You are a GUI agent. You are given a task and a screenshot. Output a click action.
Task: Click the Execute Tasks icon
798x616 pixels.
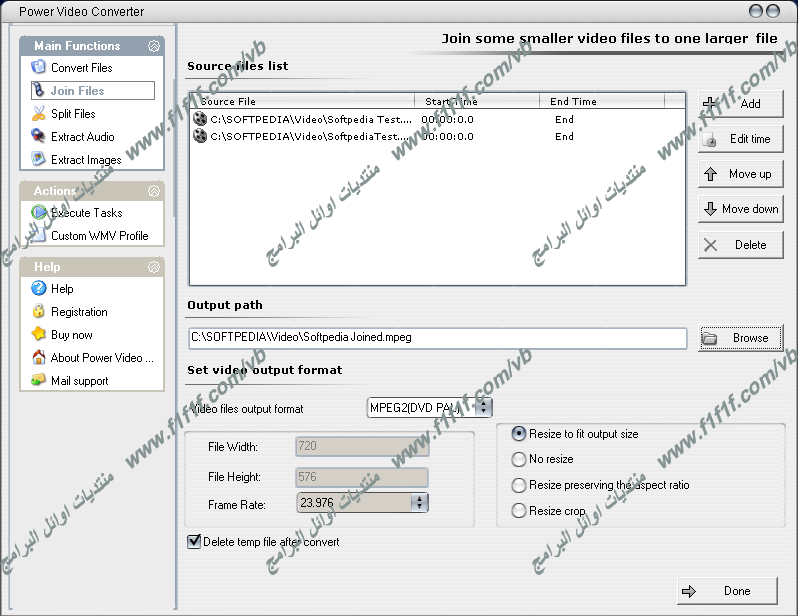click(39, 213)
